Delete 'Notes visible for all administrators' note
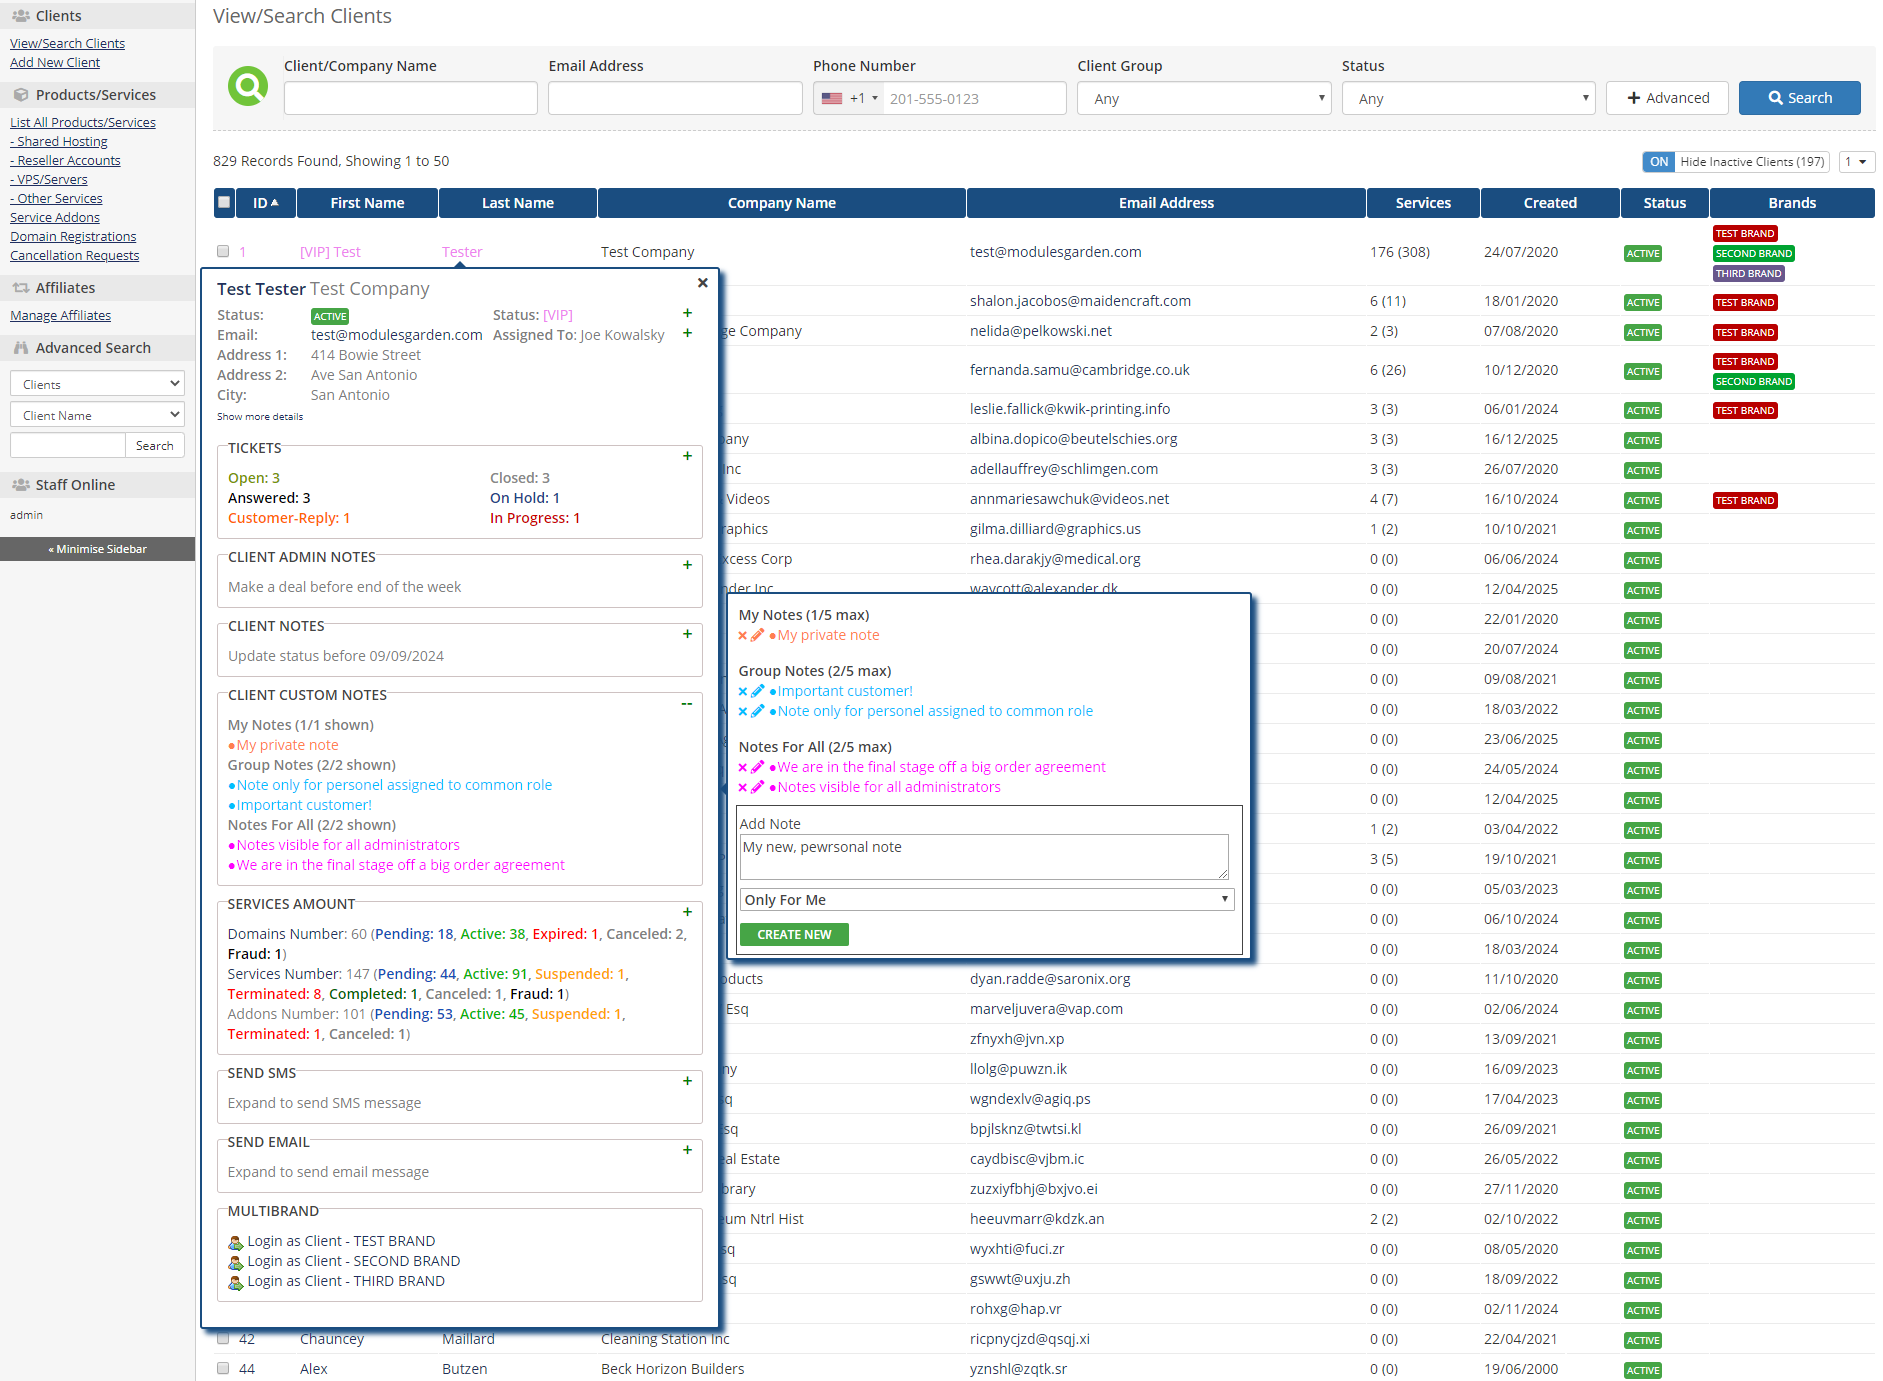1883x1381 pixels. point(743,788)
